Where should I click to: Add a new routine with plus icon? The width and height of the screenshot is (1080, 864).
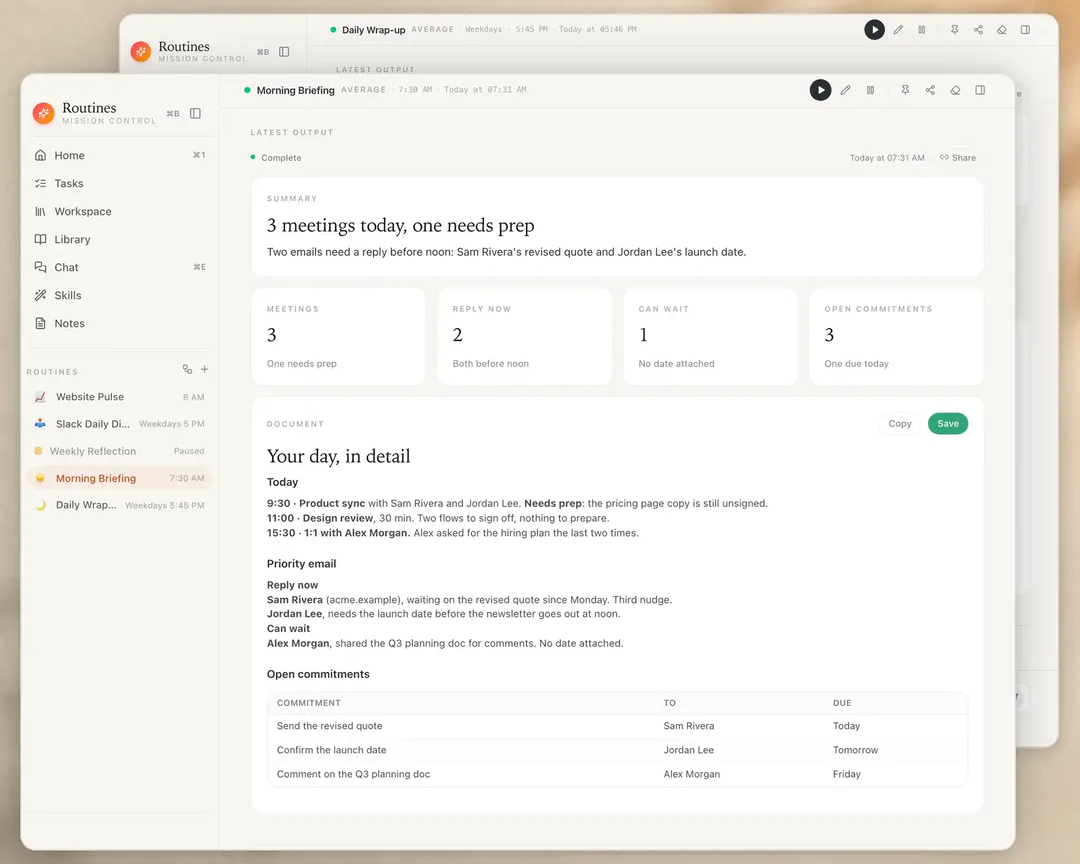click(x=205, y=369)
